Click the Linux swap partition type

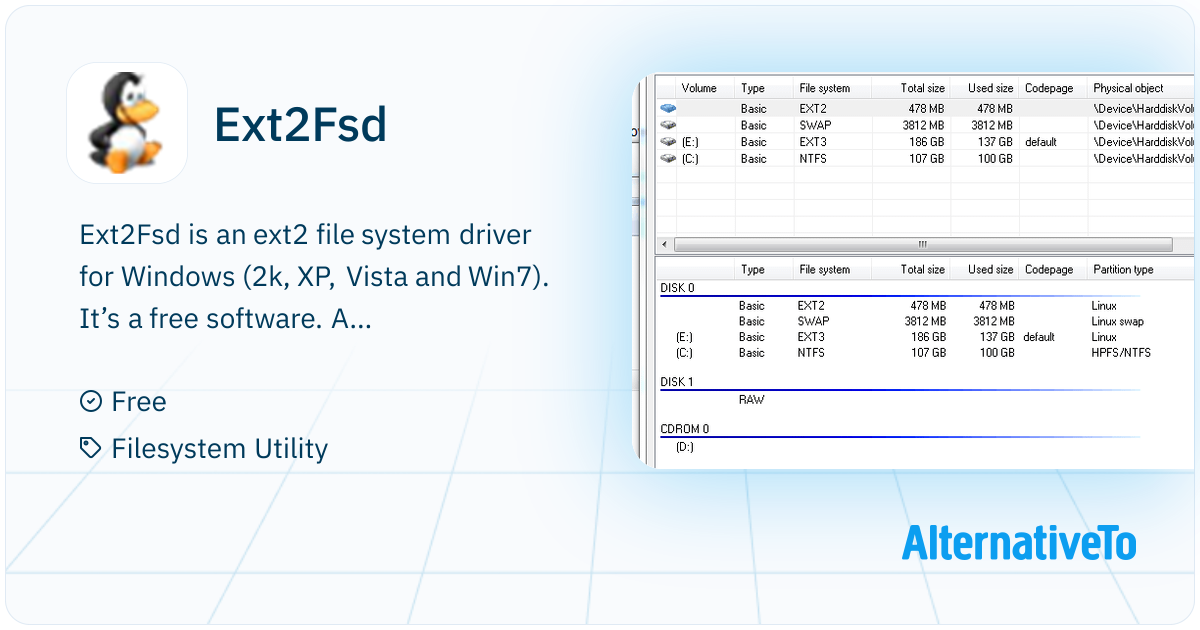[x=1117, y=322]
